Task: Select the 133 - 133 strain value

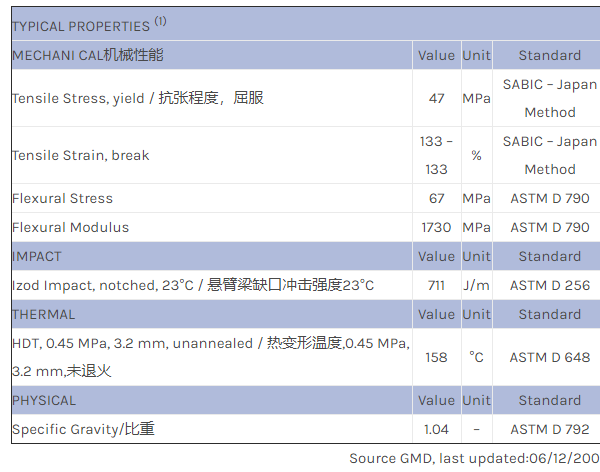Action: (436, 155)
